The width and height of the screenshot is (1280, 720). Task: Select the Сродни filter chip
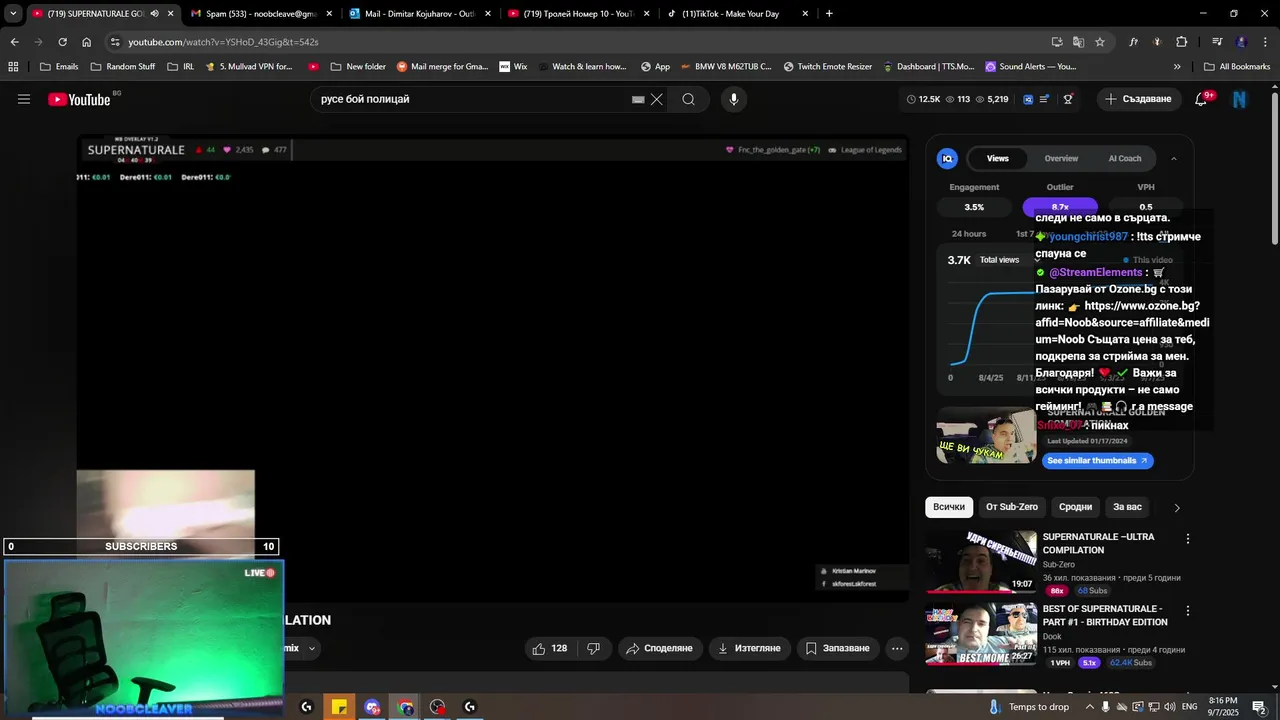point(1075,507)
